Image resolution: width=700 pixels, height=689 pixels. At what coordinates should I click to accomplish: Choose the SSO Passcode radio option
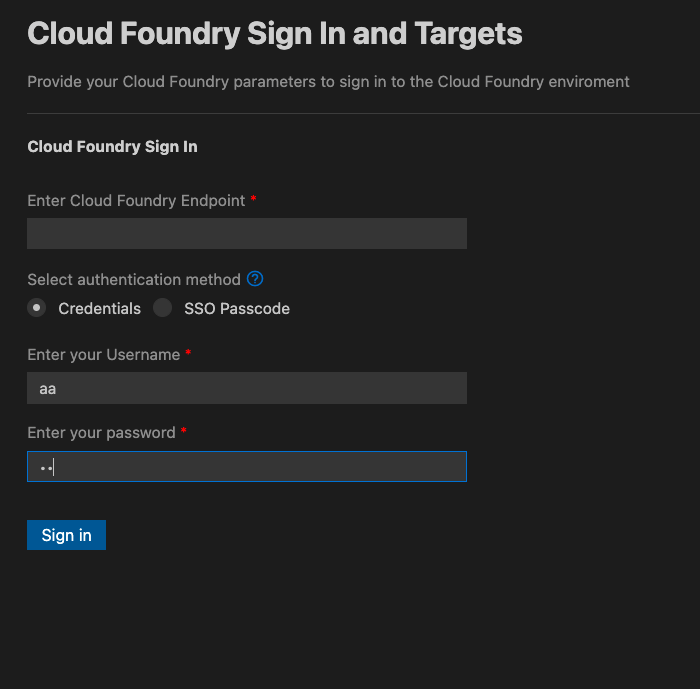[x=162, y=308]
